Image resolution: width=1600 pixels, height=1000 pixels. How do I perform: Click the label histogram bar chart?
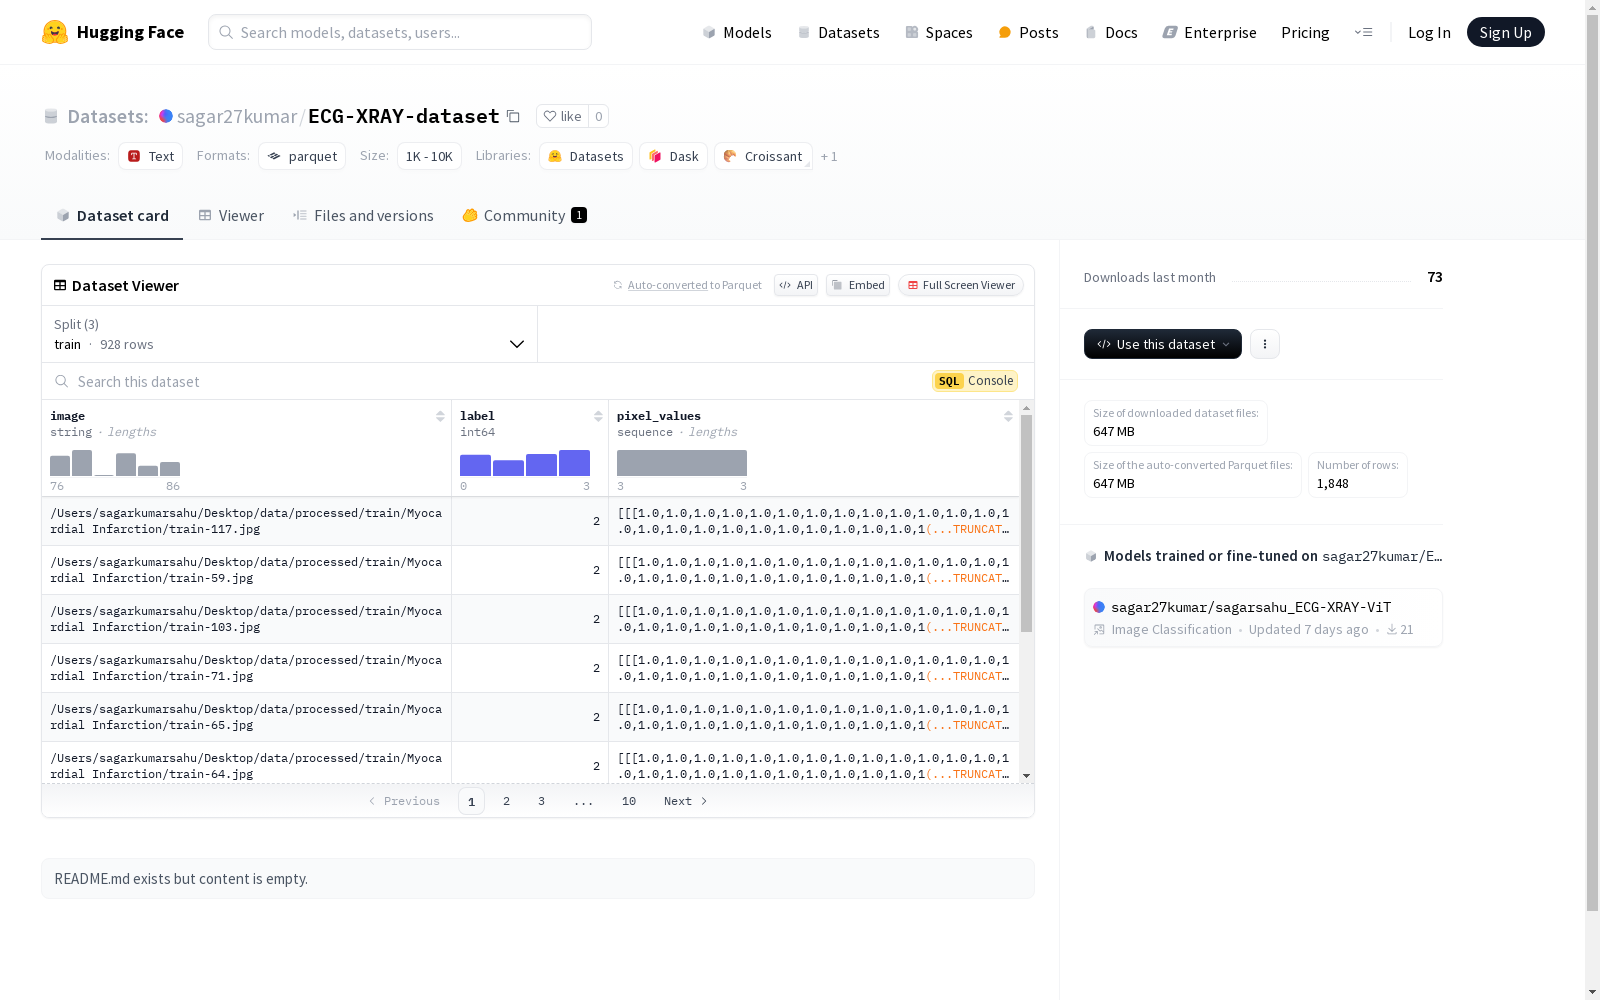tap(525, 463)
